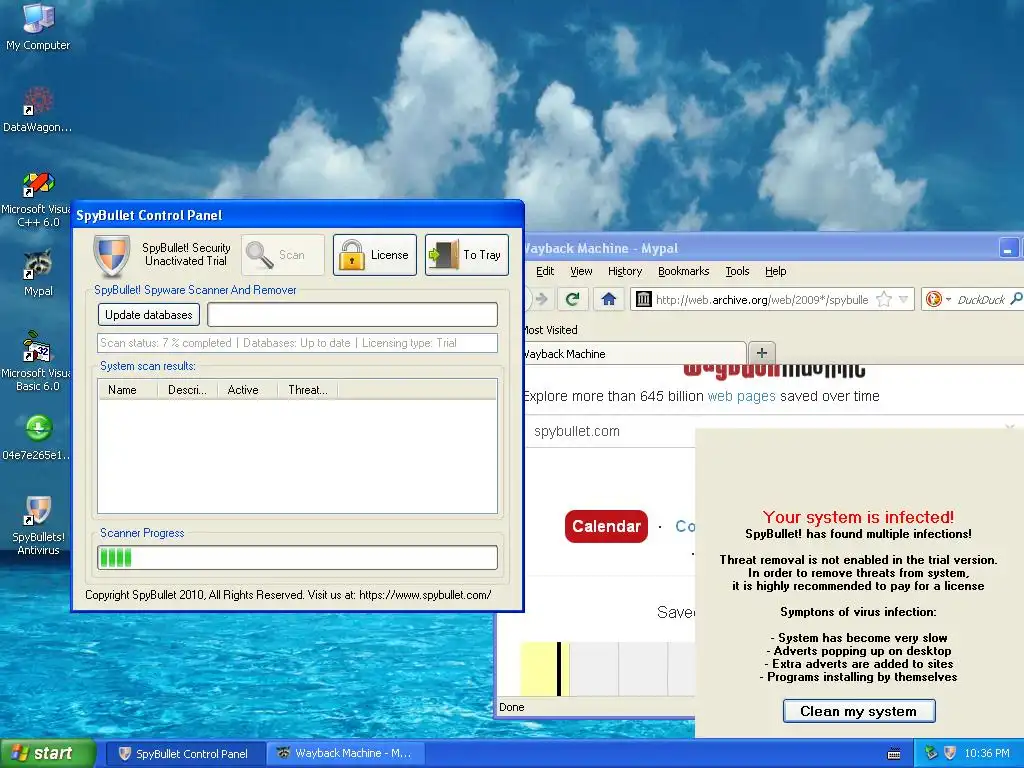The height and width of the screenshot is (768, 1024).
Task: Sort results by Threat... column
Action: coord(308,390)
